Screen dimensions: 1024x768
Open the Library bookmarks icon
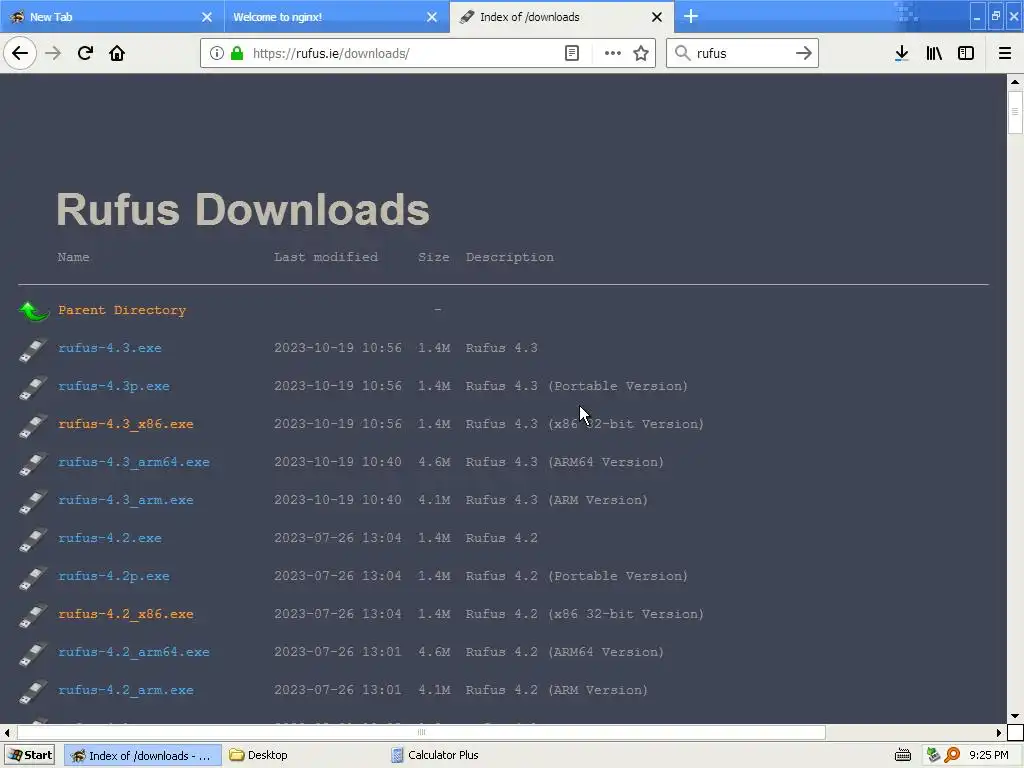pyautogui.click(x=934, y=53)
